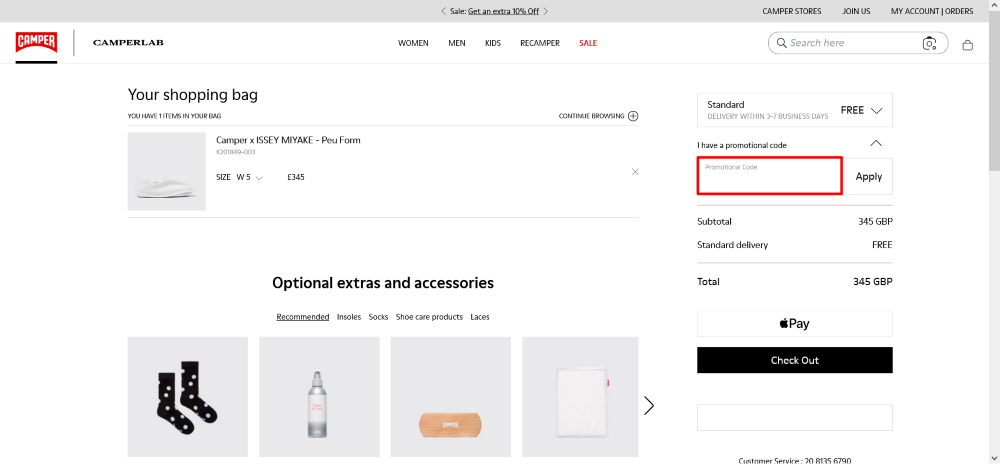Collapse the promotional code section

click(876, 143)
